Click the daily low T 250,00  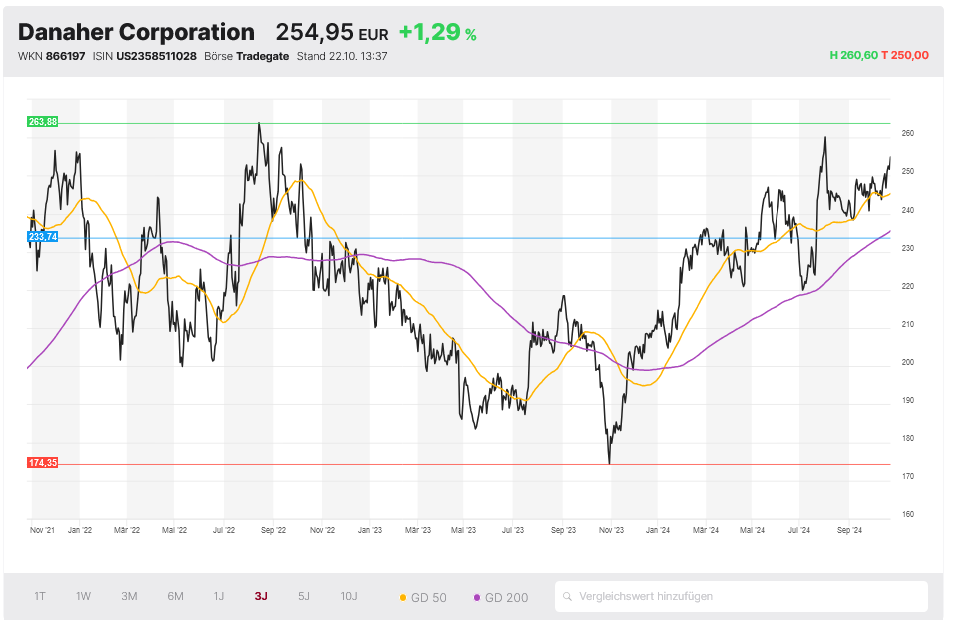(x=905, y=55)
